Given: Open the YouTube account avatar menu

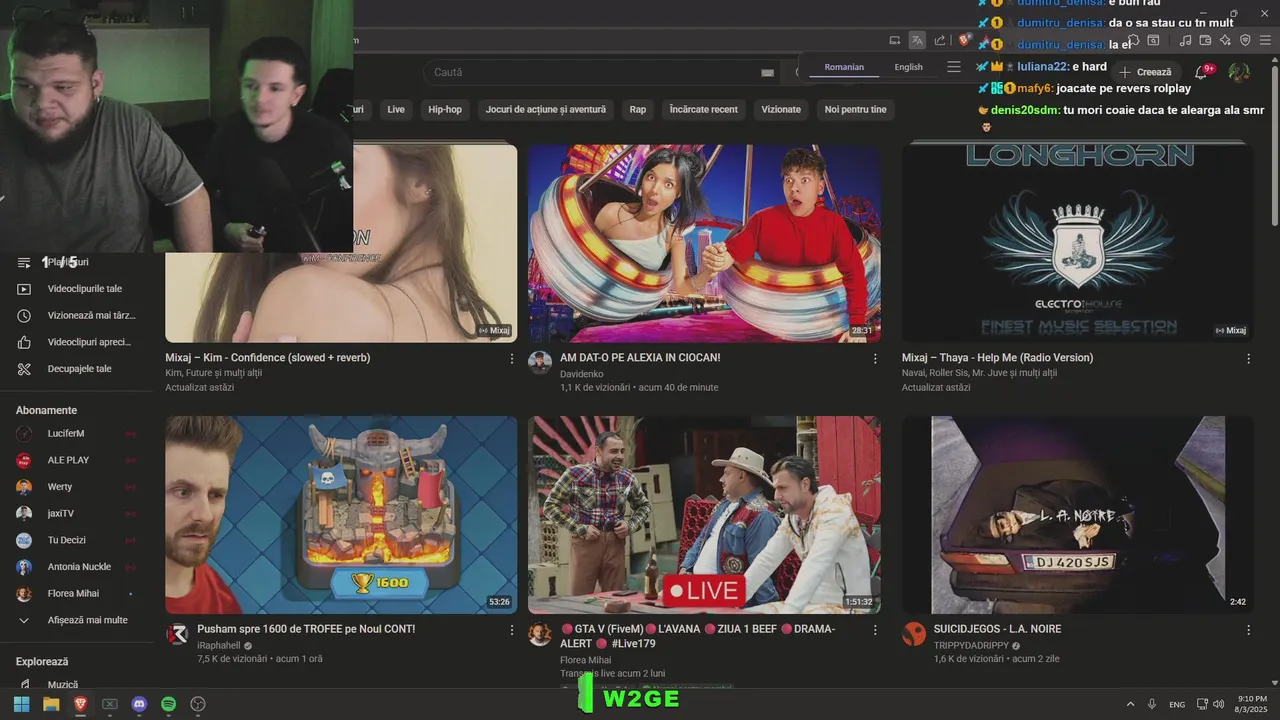Looking at the screenshot, I should [x=1239, y=72].
